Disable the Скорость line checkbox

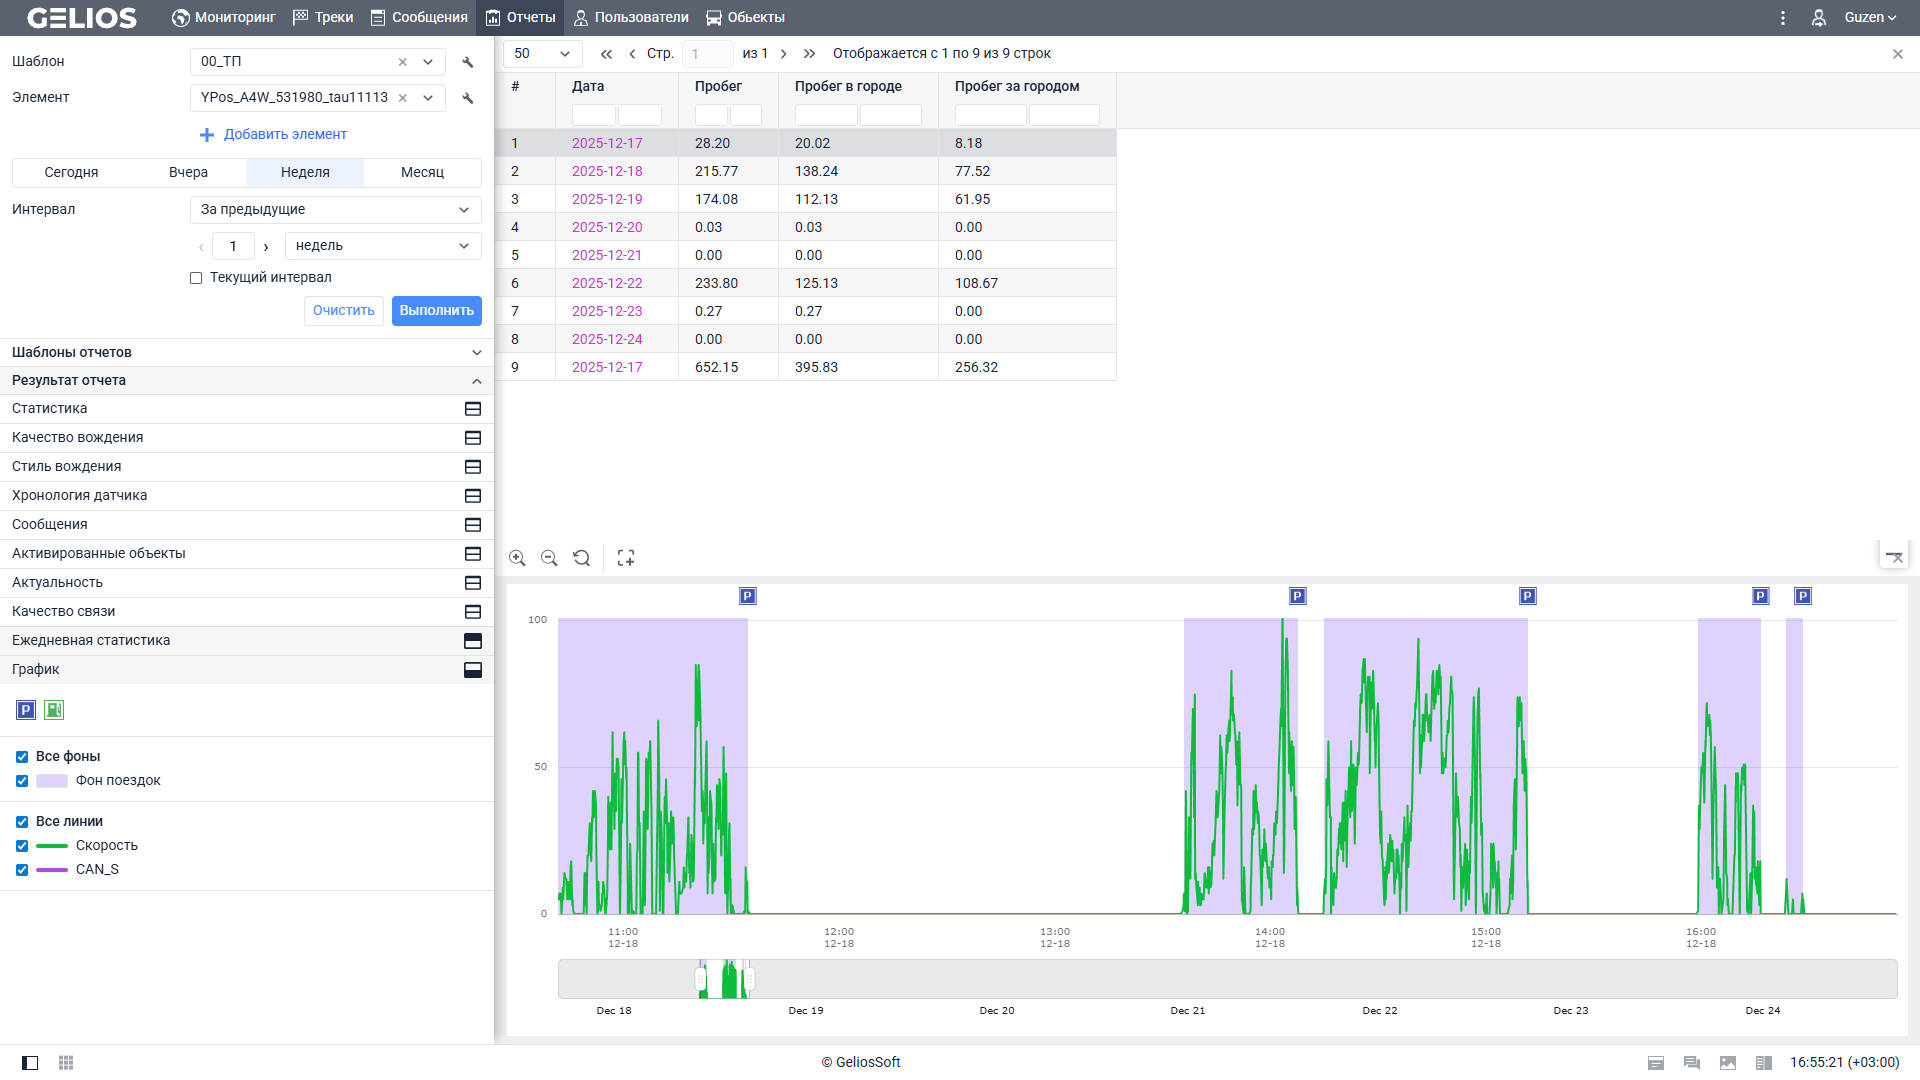[x=22, y=846]
